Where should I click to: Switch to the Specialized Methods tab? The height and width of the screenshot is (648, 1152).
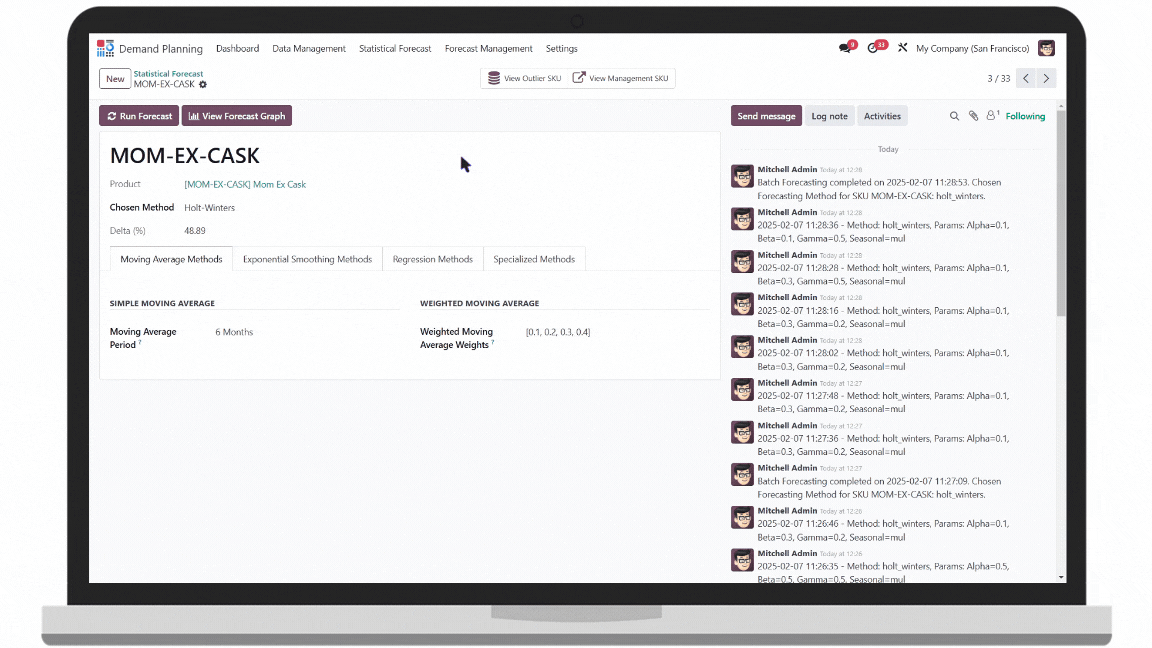click(534, 259)
